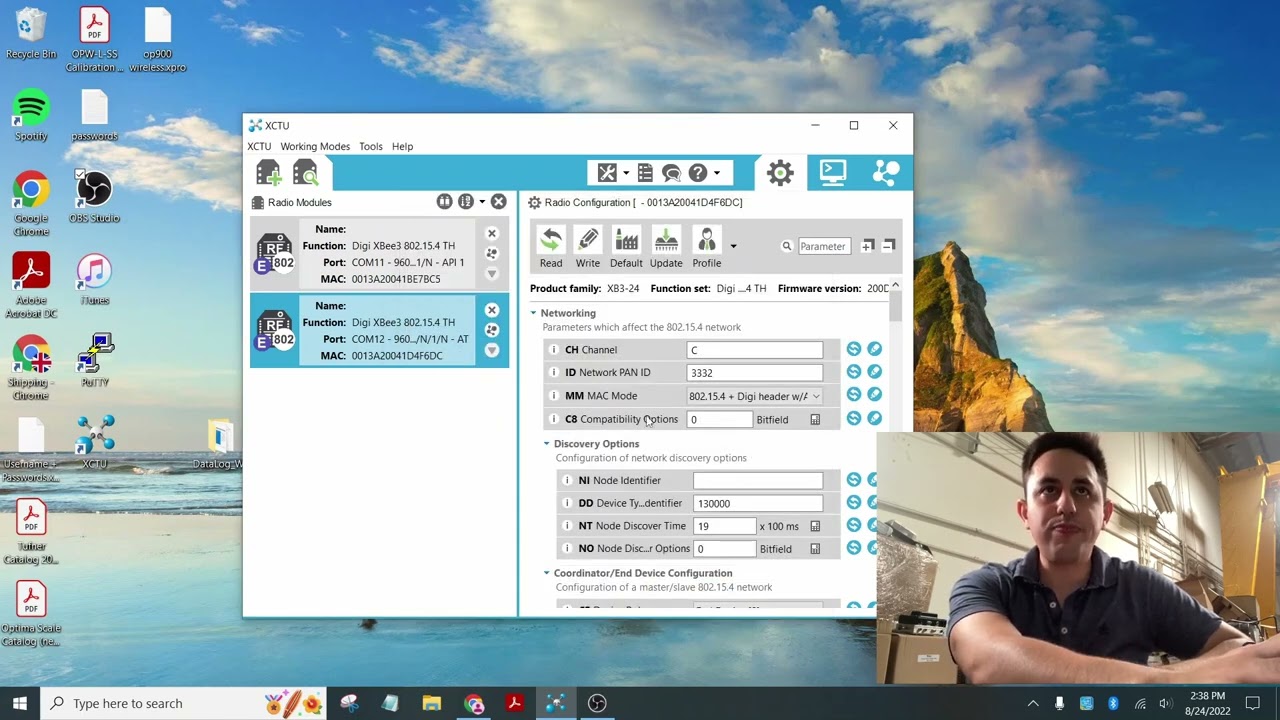Click the NI Node Identifier field
The height and width of the screenshot is (720, 1280).
point(758,481)
